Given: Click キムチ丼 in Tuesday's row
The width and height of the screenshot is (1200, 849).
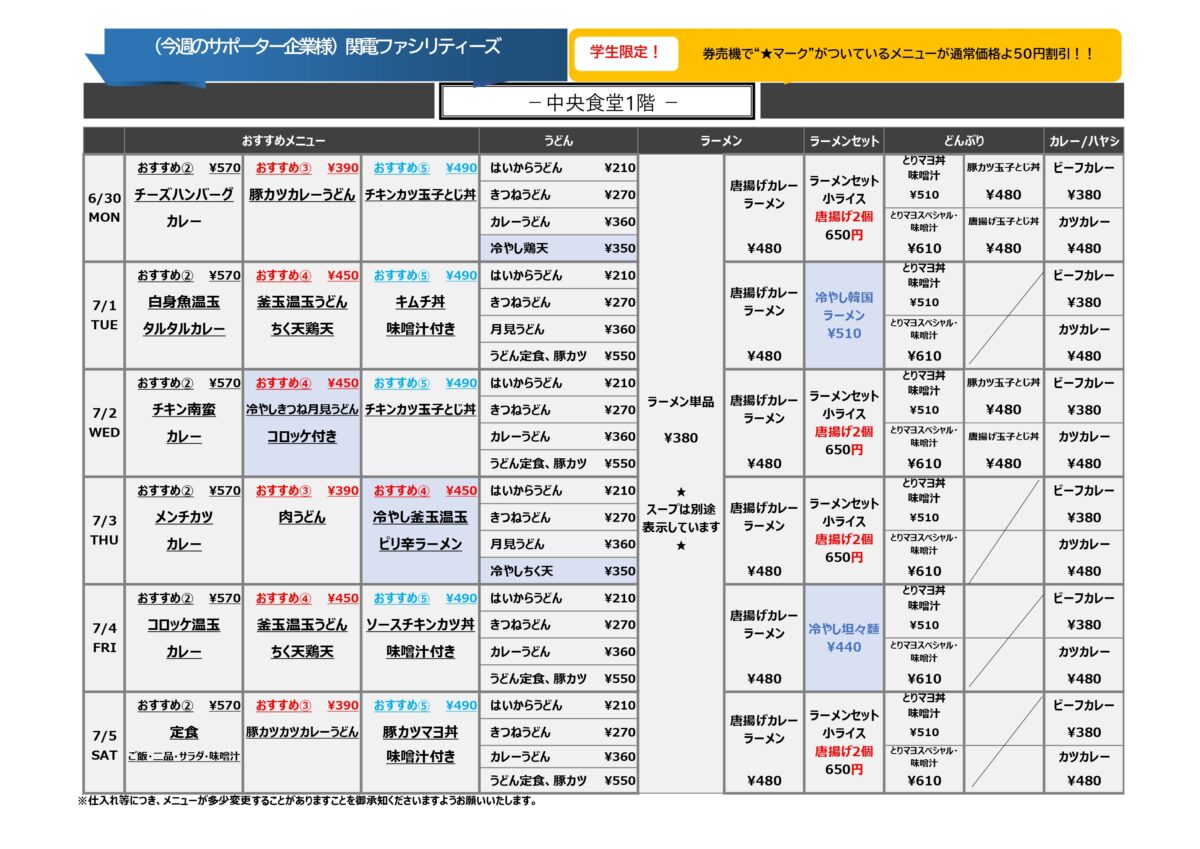Looking at the screenshot, I should [x=420, y=302].
